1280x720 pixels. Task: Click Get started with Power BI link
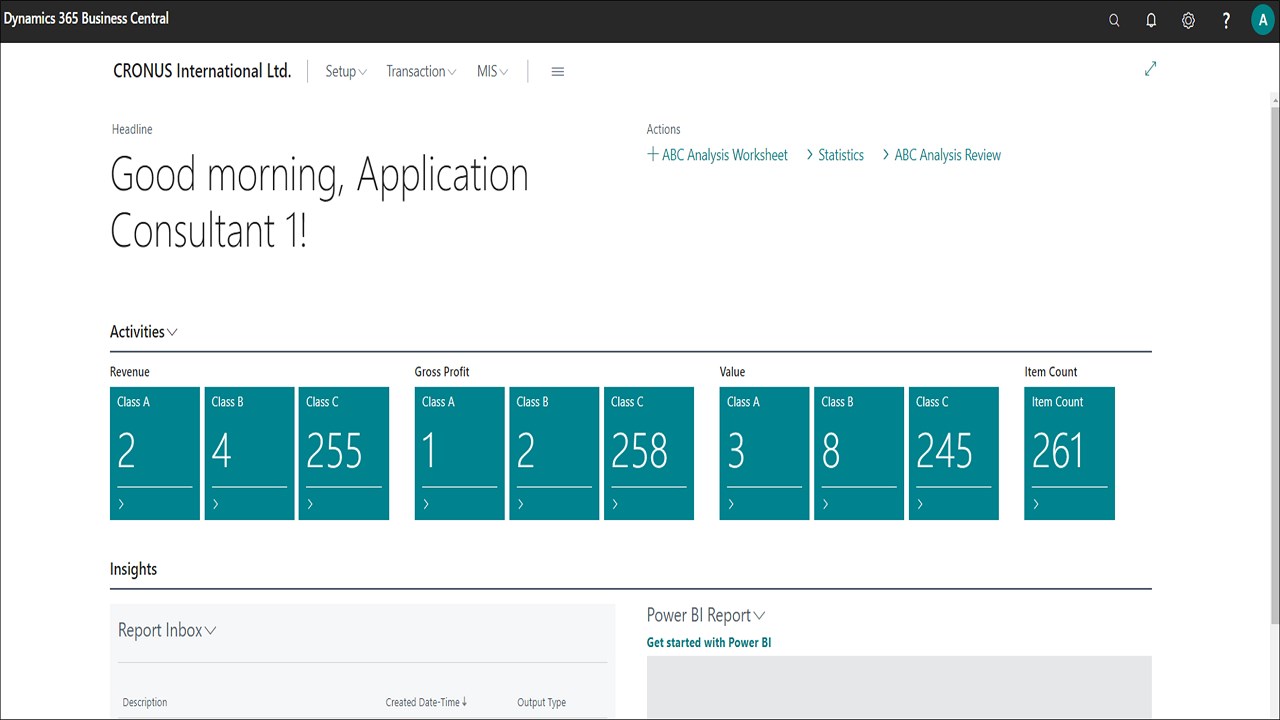[x=709, y=642]
